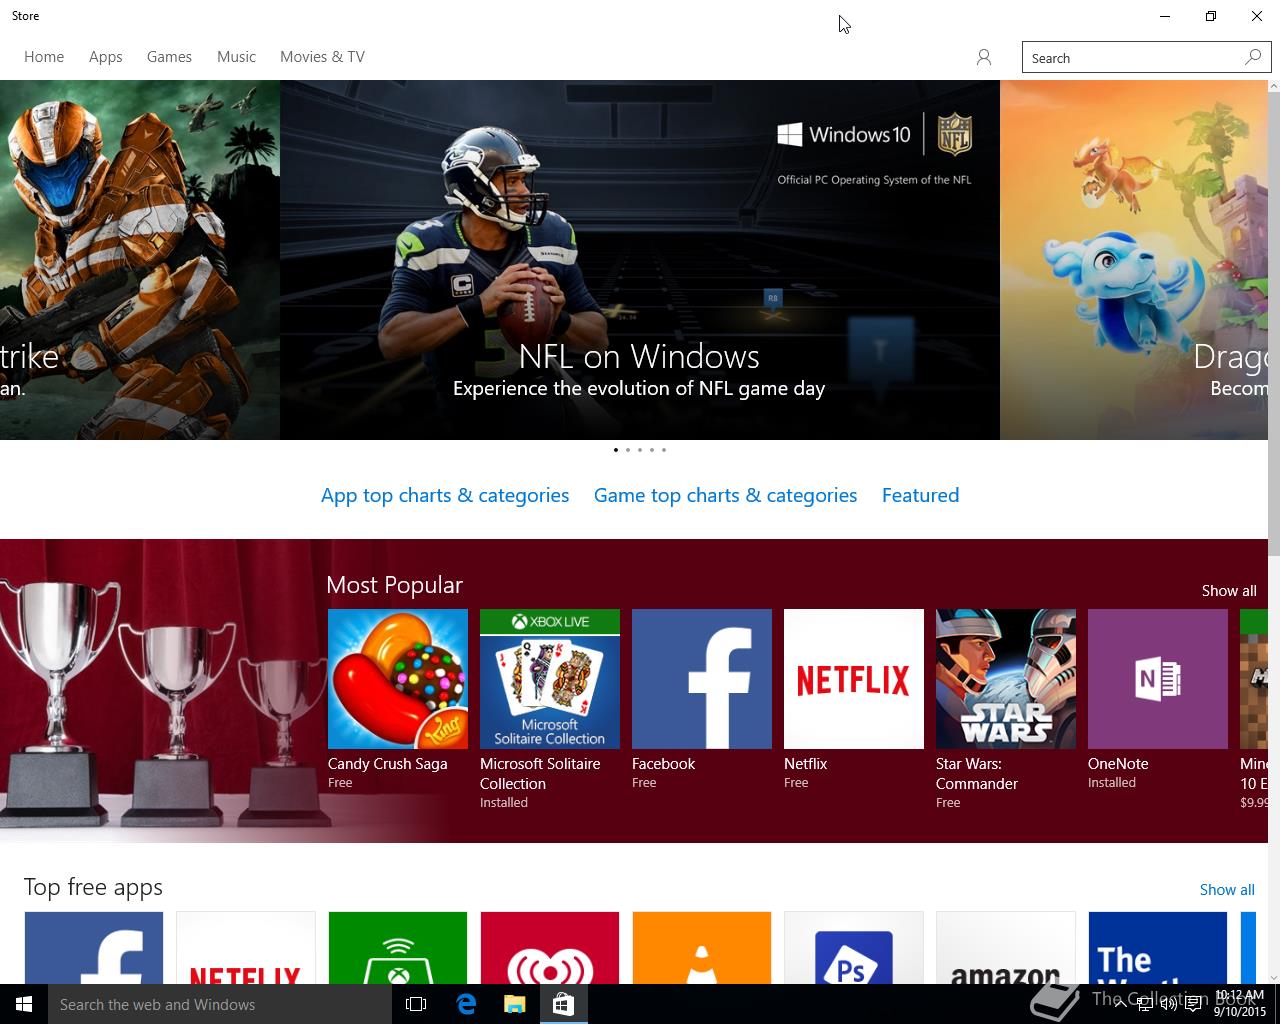This screenshot has width=1280, height=1024.
Task: Open the Photoshop Express tile
Action: [854, 948]
